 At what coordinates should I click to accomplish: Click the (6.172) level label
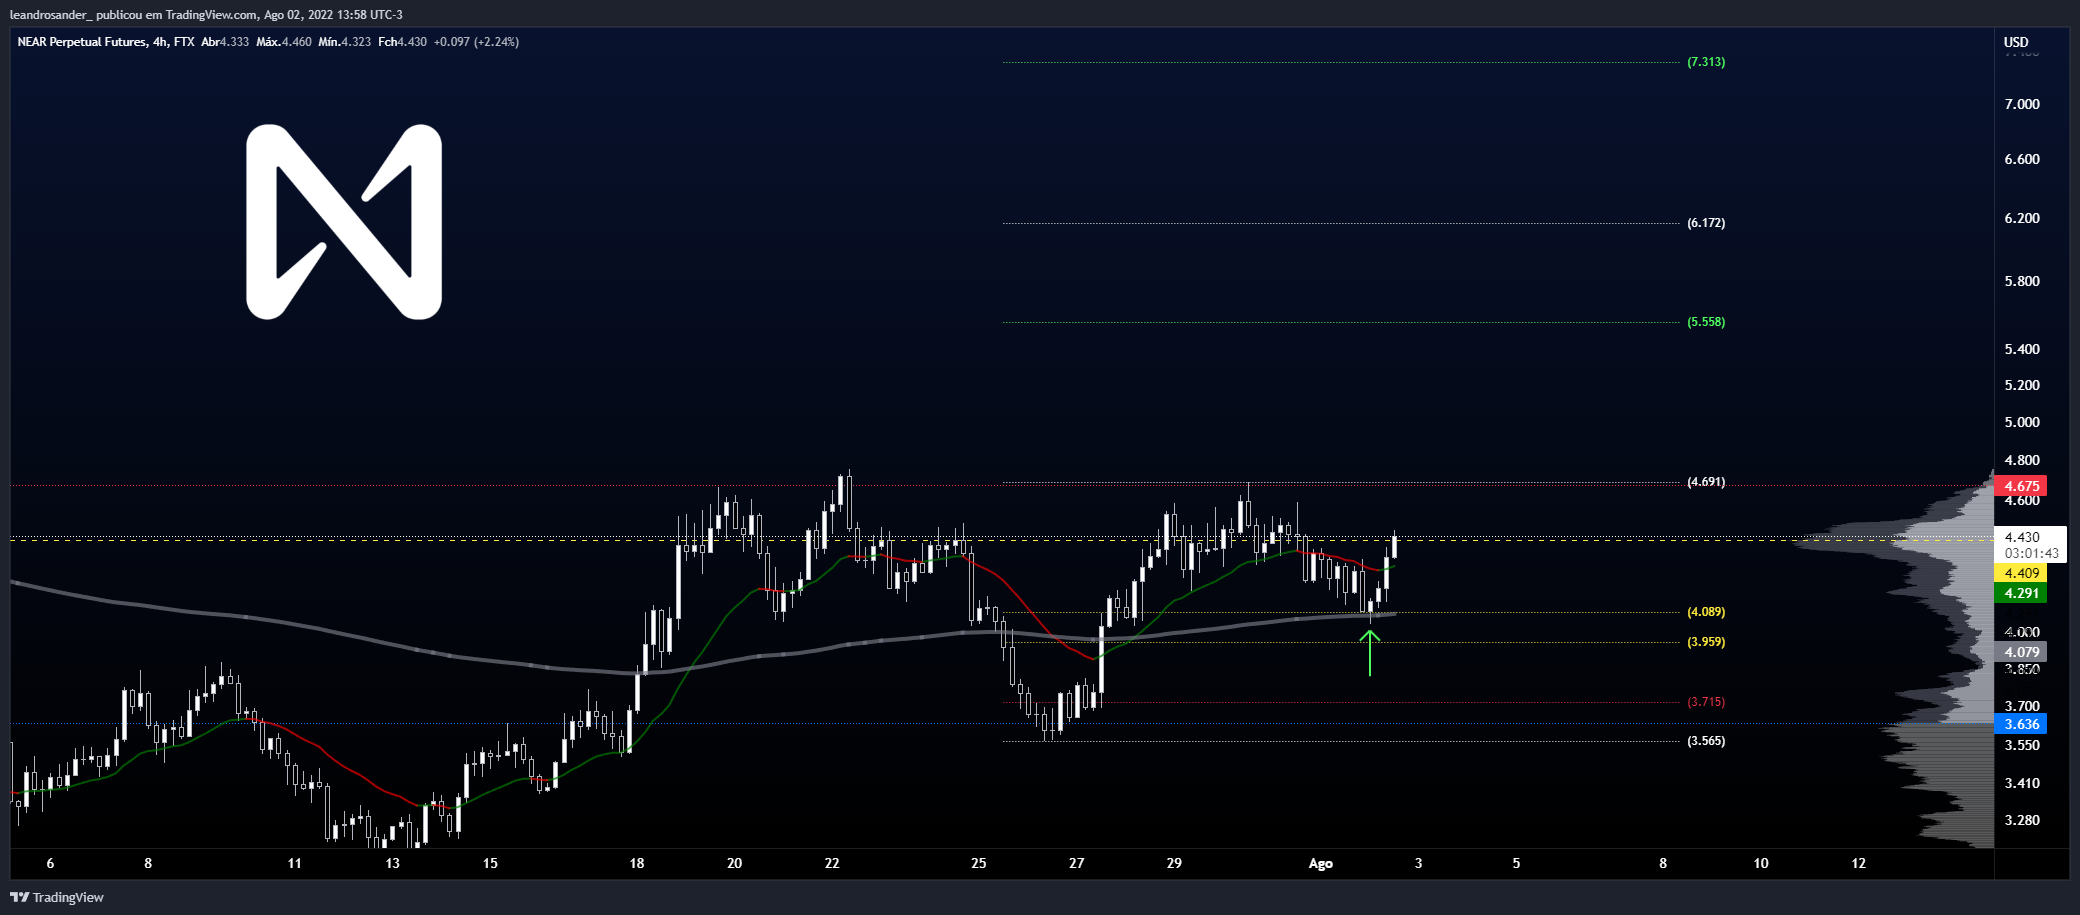(1706, 223)
